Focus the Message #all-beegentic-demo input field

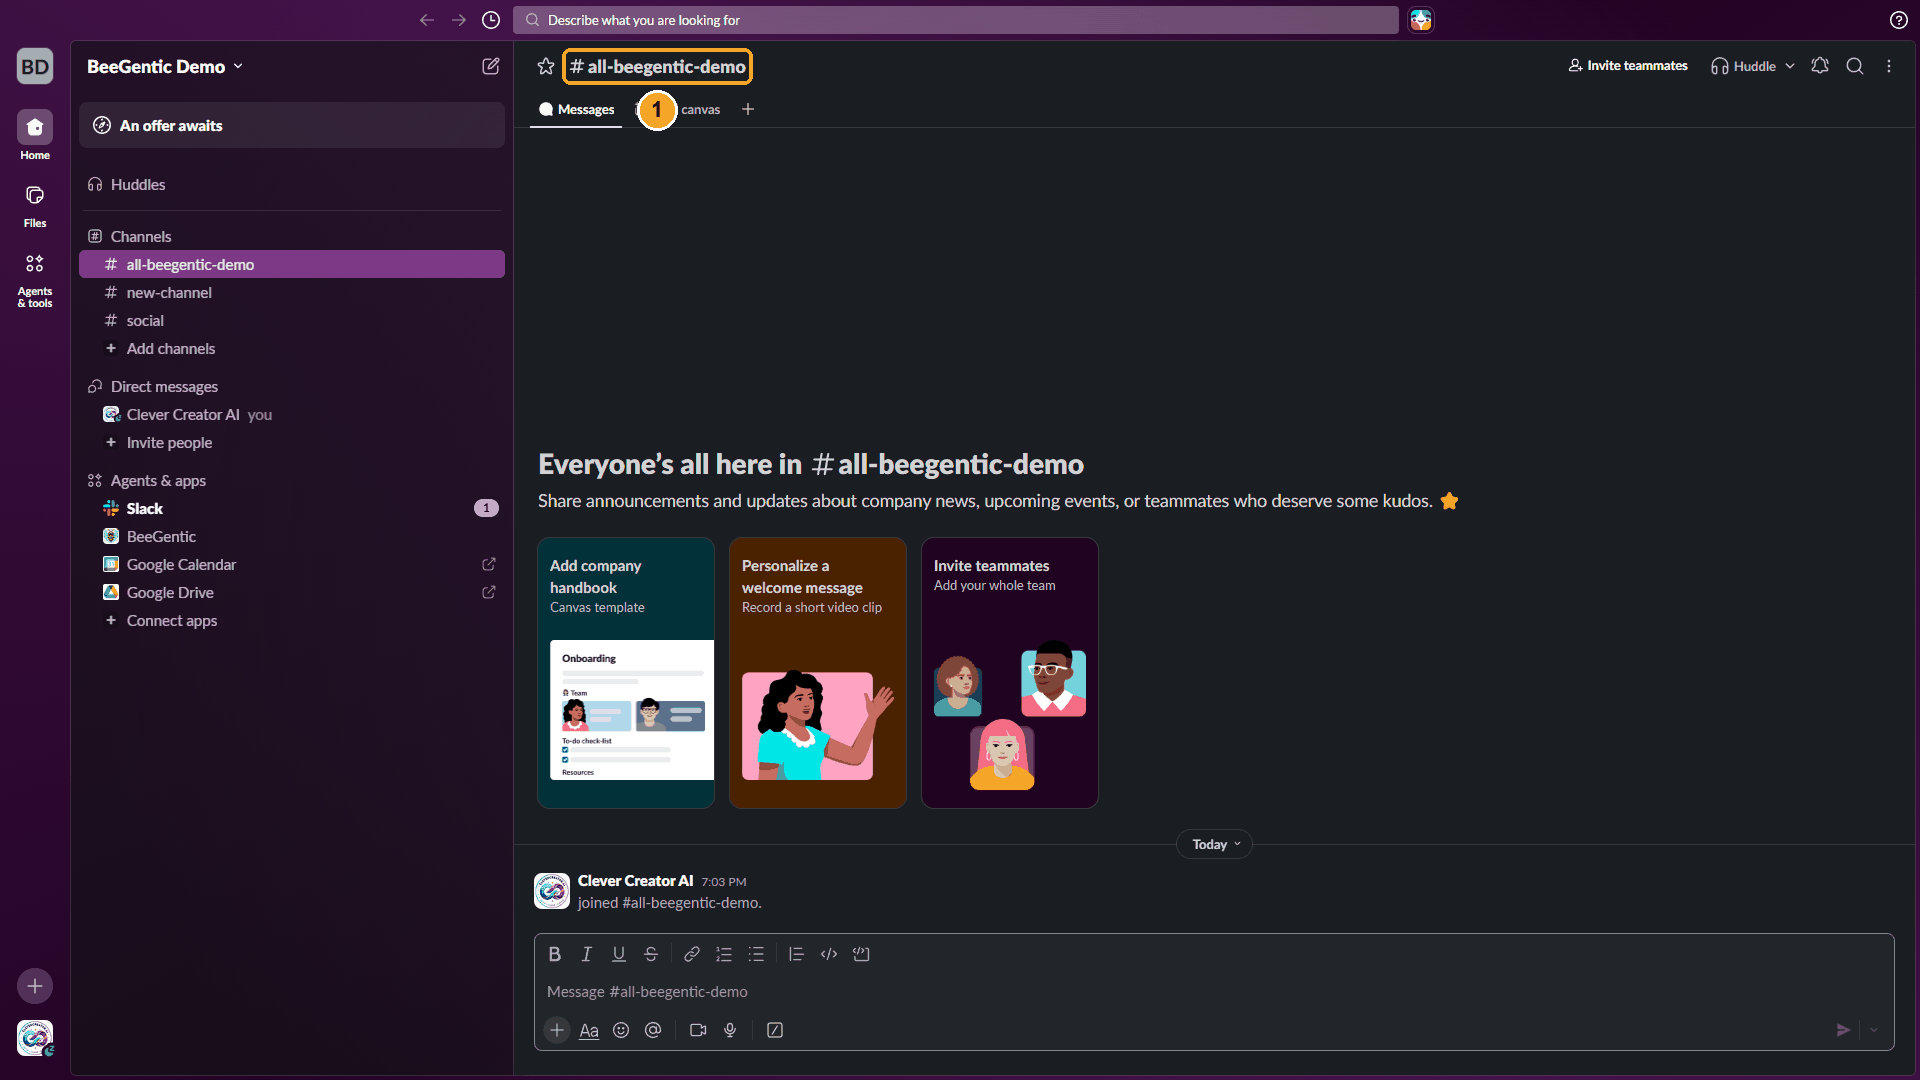tap(1214, 992)
